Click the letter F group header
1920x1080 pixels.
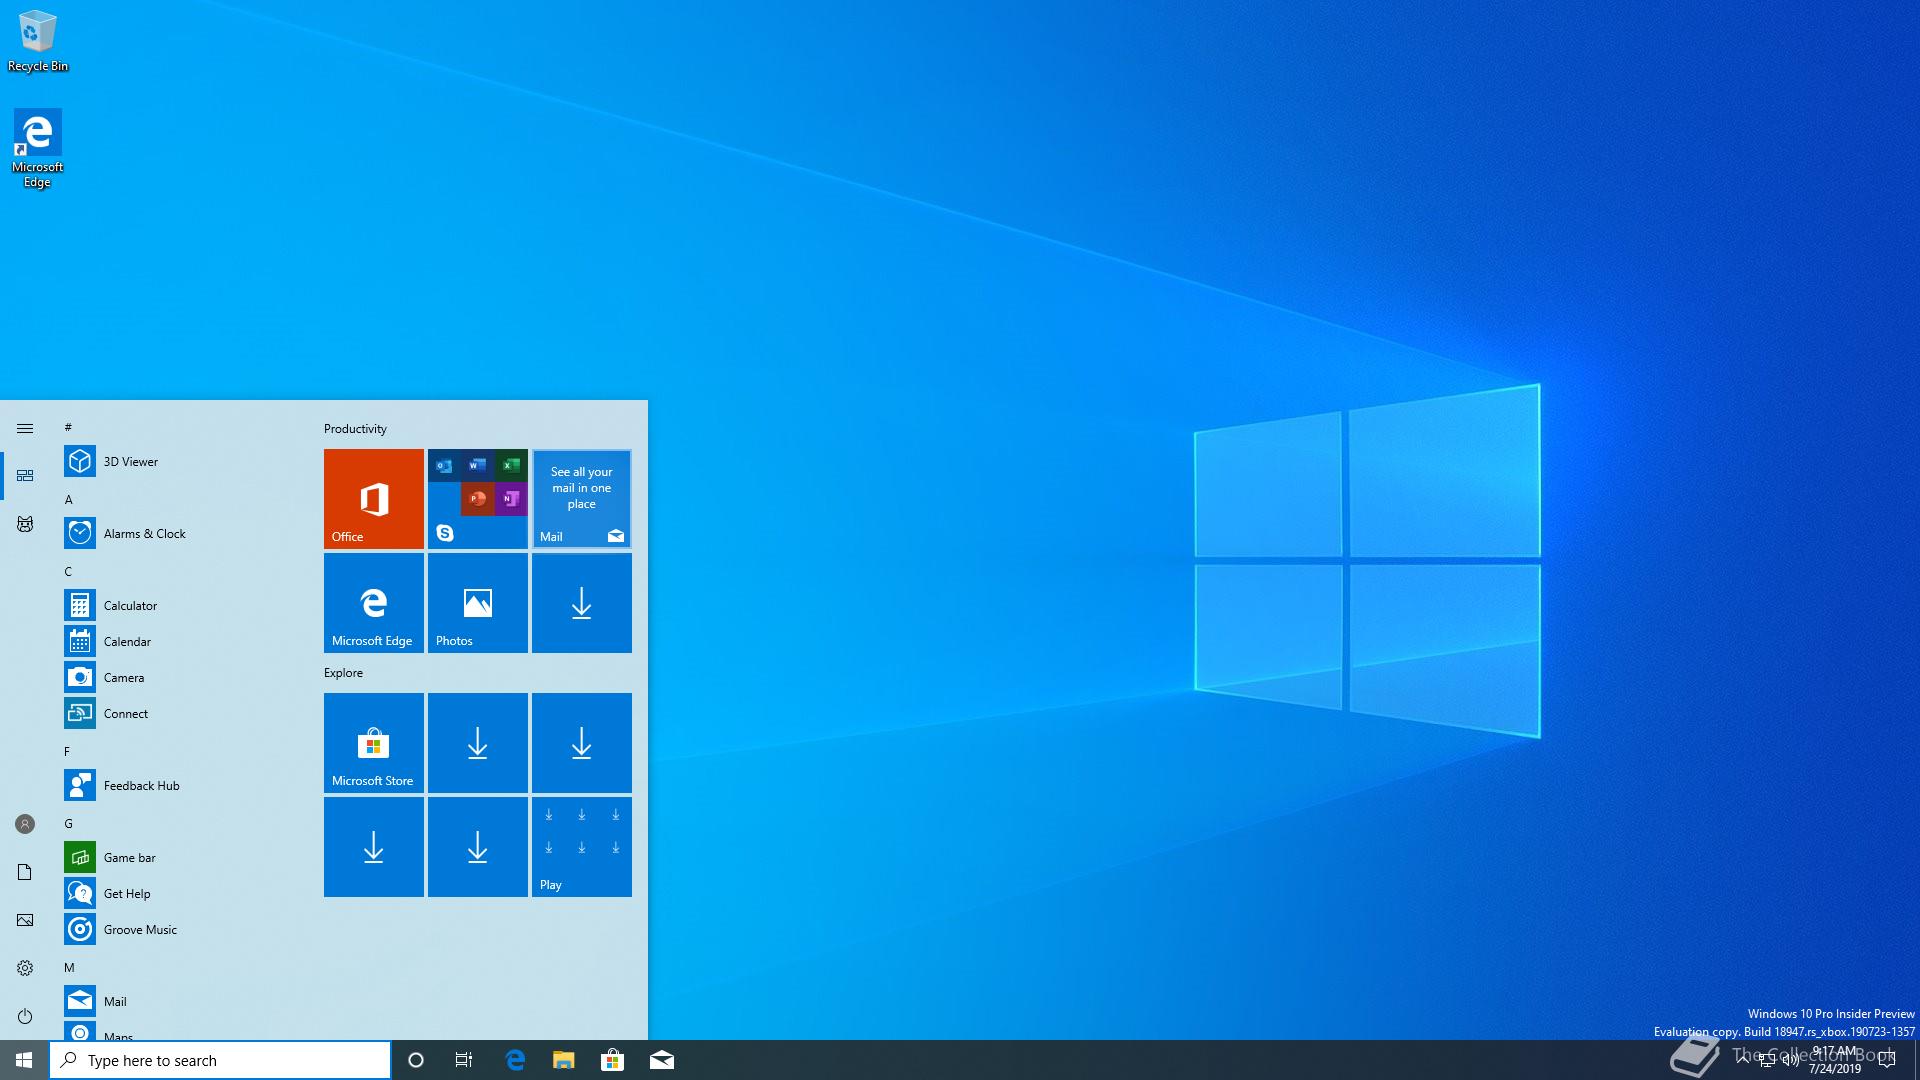coord(68,751)
